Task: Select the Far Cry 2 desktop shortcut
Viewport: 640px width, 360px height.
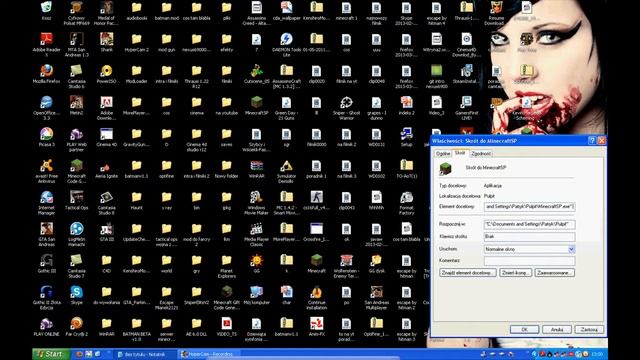Action: click(x=77, y=327)
